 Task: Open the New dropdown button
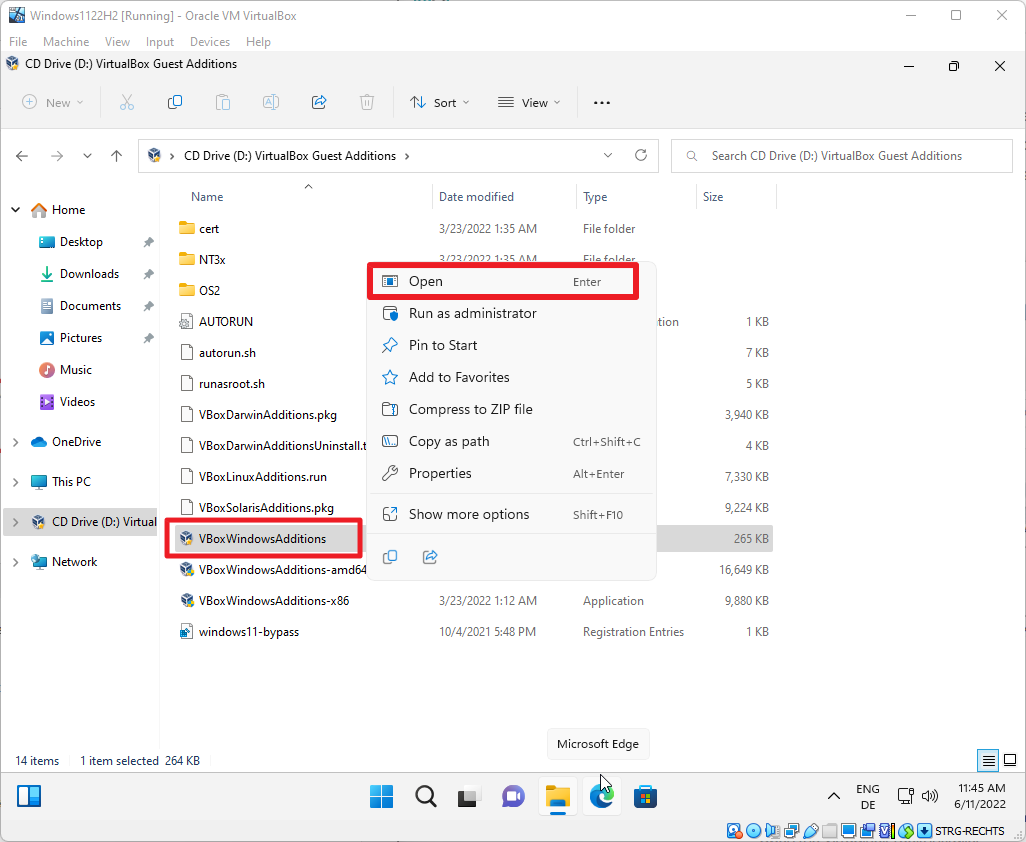pos(53,103)
